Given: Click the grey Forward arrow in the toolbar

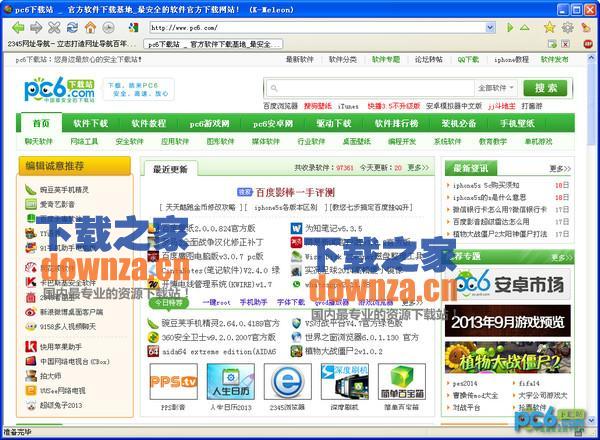Looking at the screenshot, I should (36, 27).
